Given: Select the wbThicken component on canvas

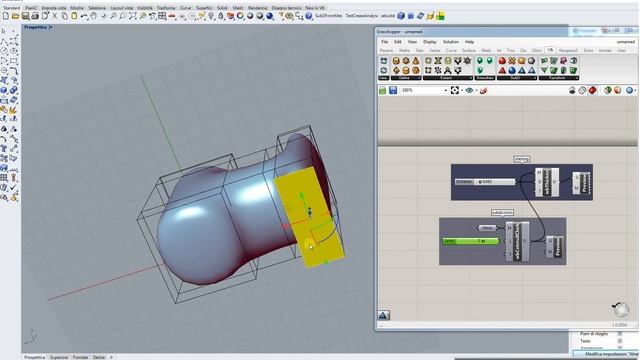Looking at the screenshot, I should click(547, 182).
